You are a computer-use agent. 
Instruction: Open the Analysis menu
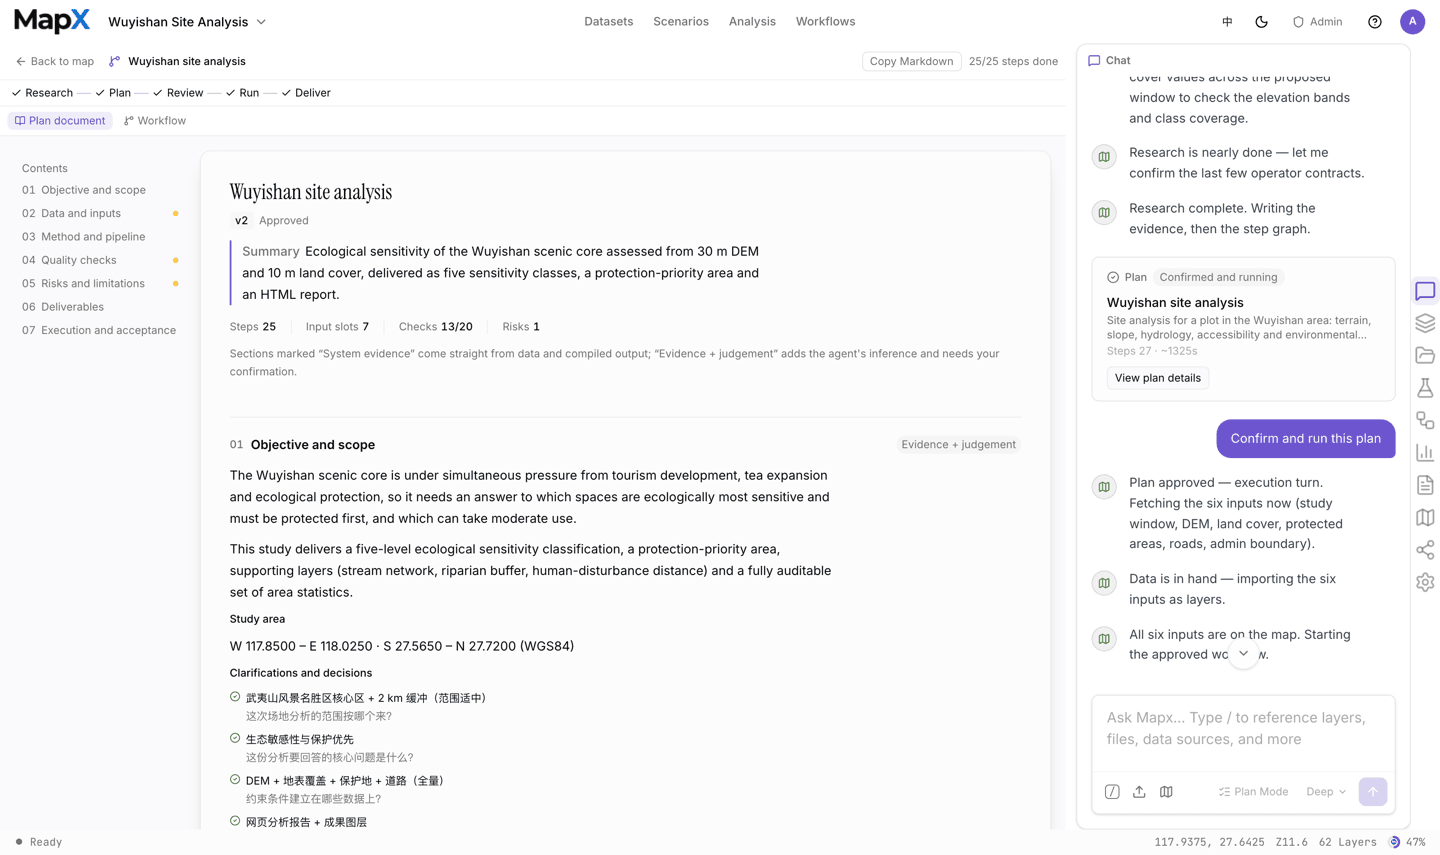[752, 22]
